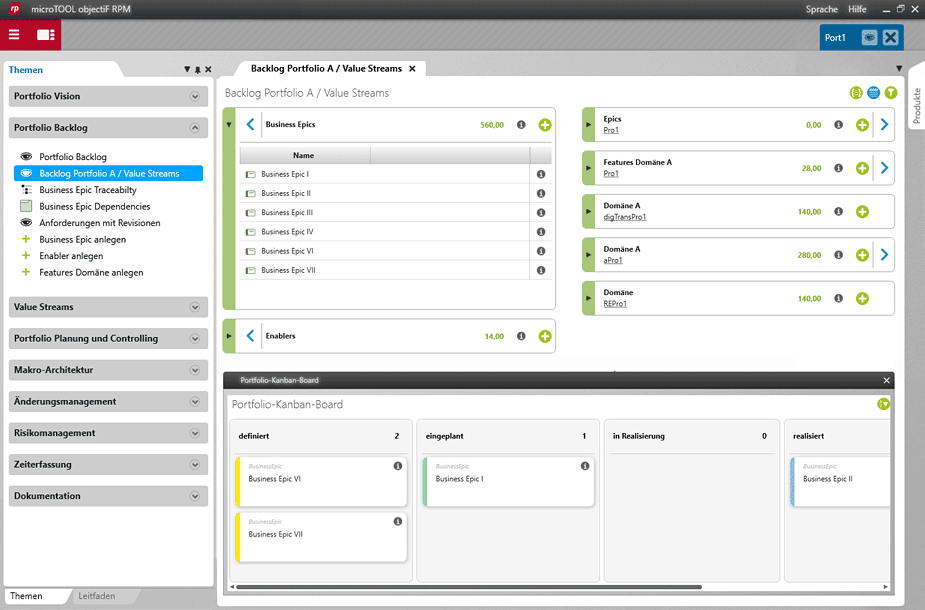Expand the Risikomanagement section
This screenshot has width=925, height=610.
[195, 434]
